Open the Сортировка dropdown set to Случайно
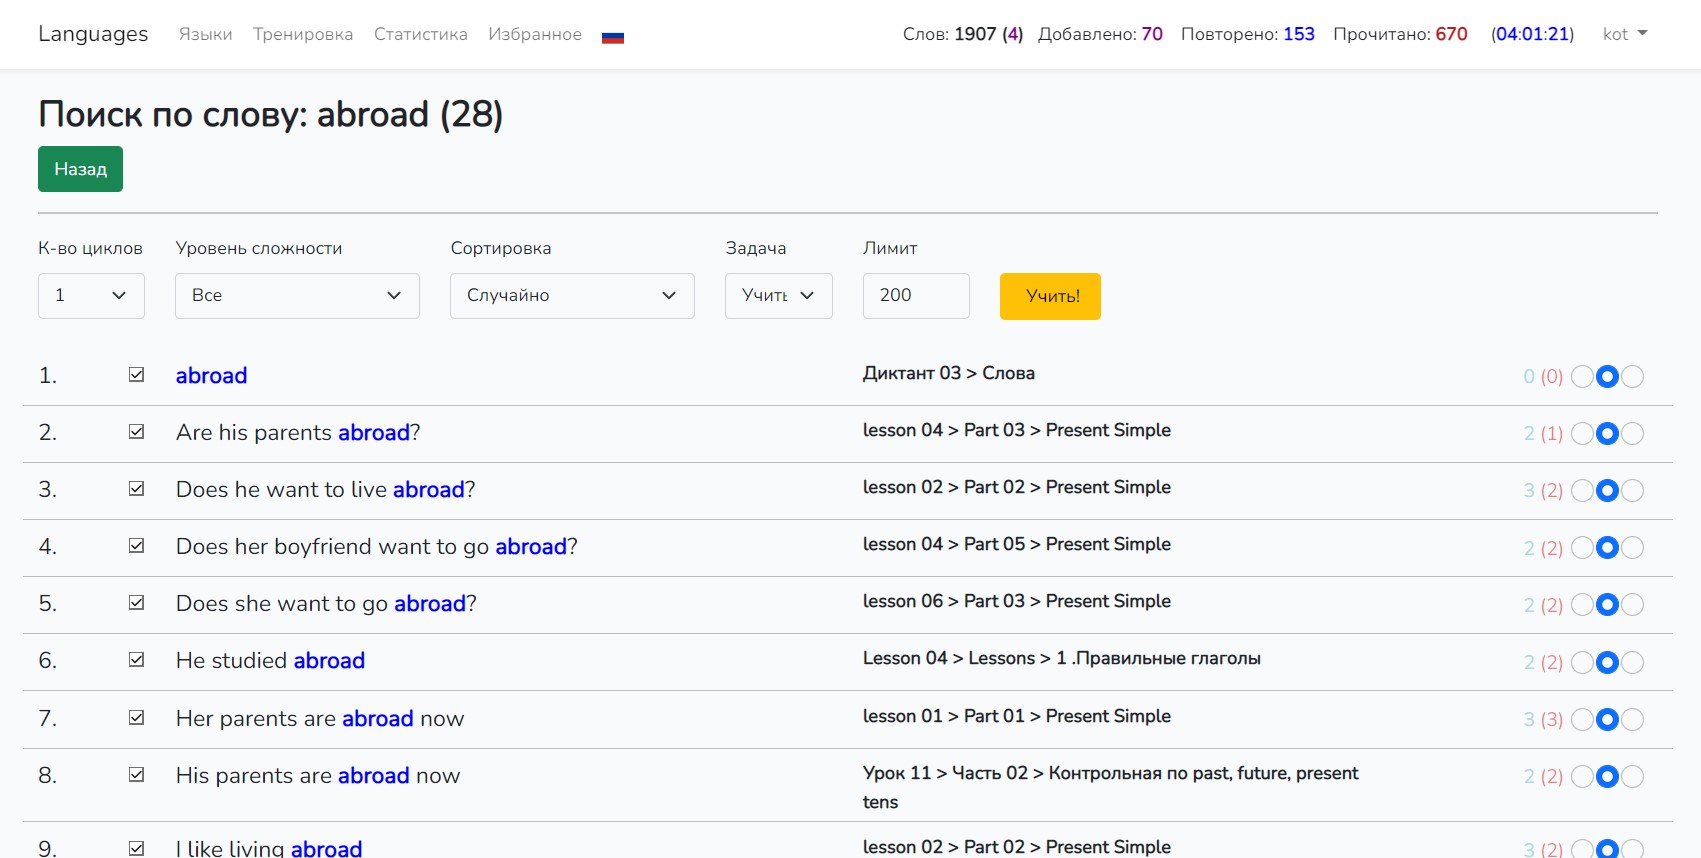 [x=572, y=296]
